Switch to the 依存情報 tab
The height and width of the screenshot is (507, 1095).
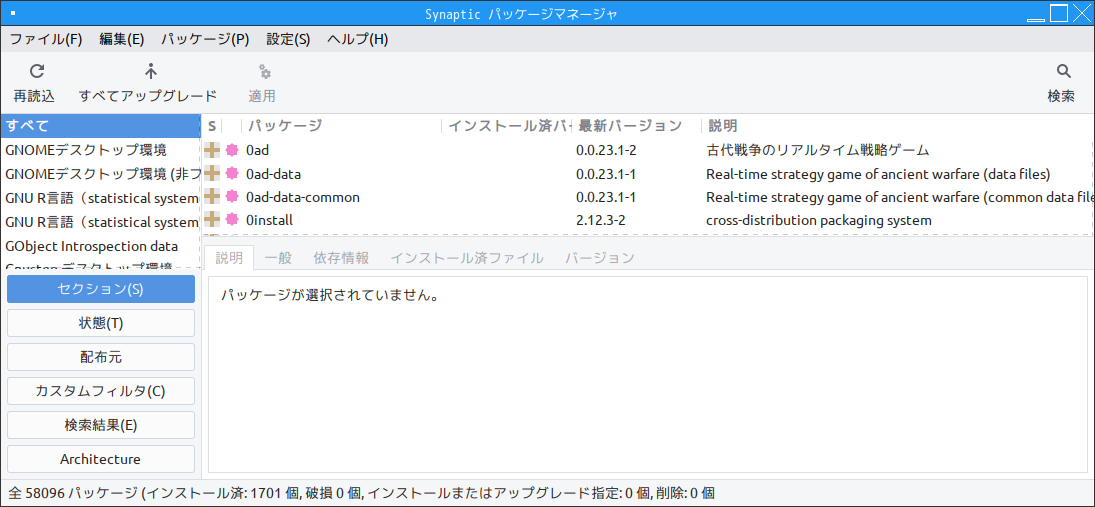coord(341,258)
